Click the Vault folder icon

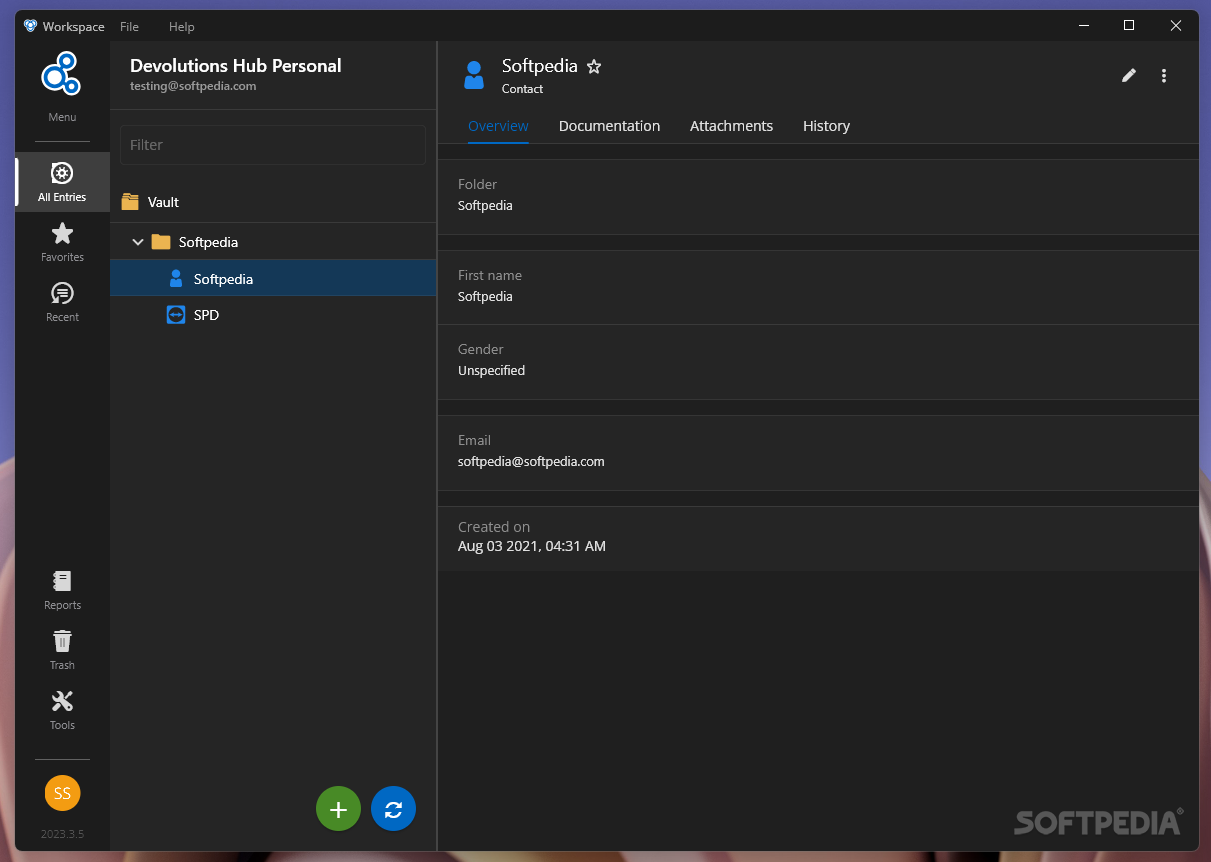tap(130, 202)
